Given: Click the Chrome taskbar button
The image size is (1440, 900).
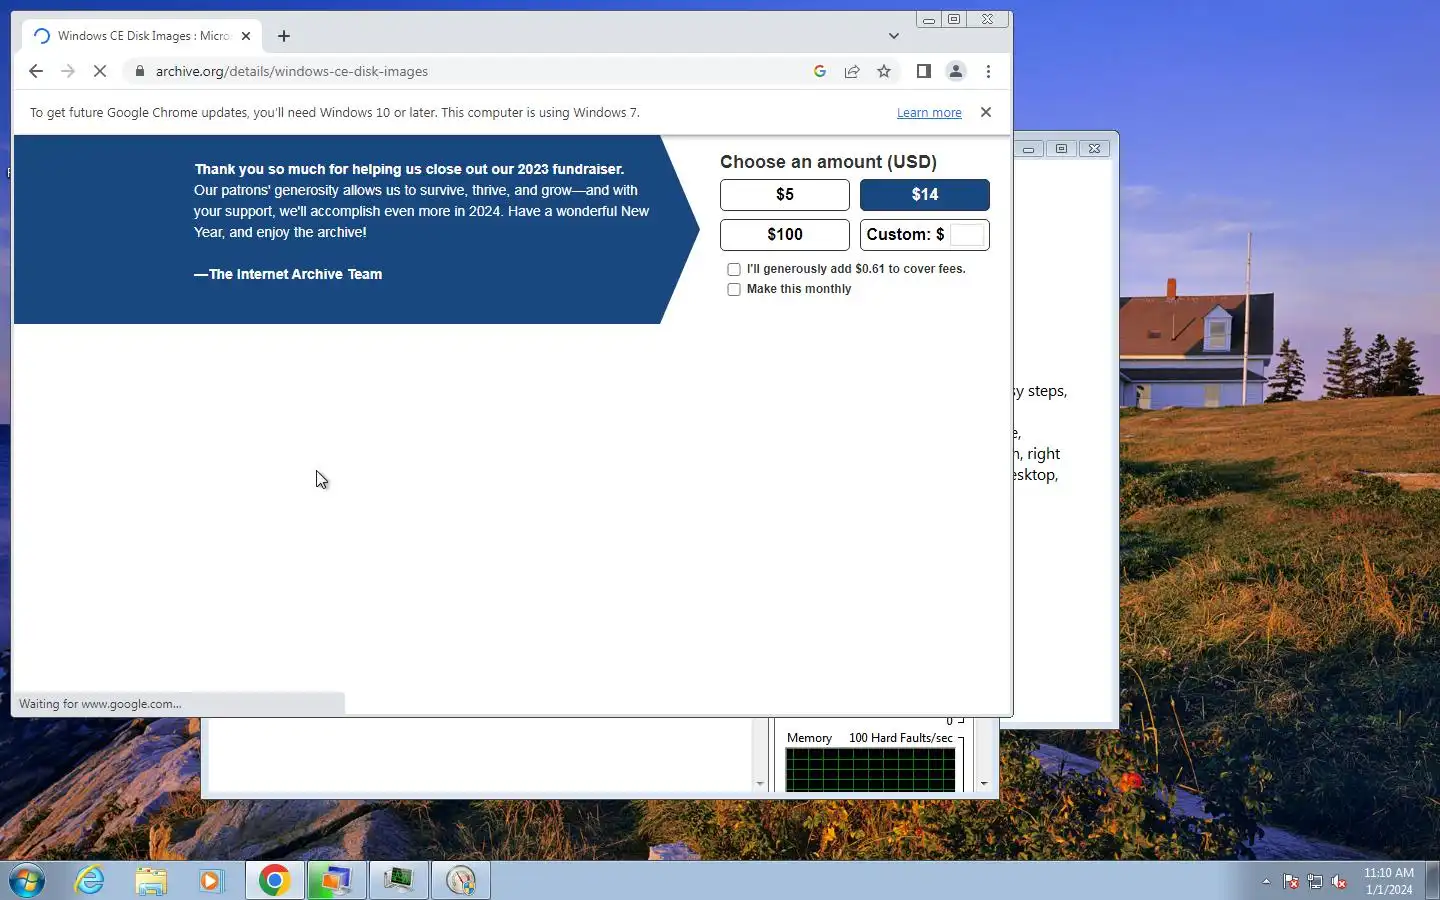Looking at the screenshot, I should (275, 881).
